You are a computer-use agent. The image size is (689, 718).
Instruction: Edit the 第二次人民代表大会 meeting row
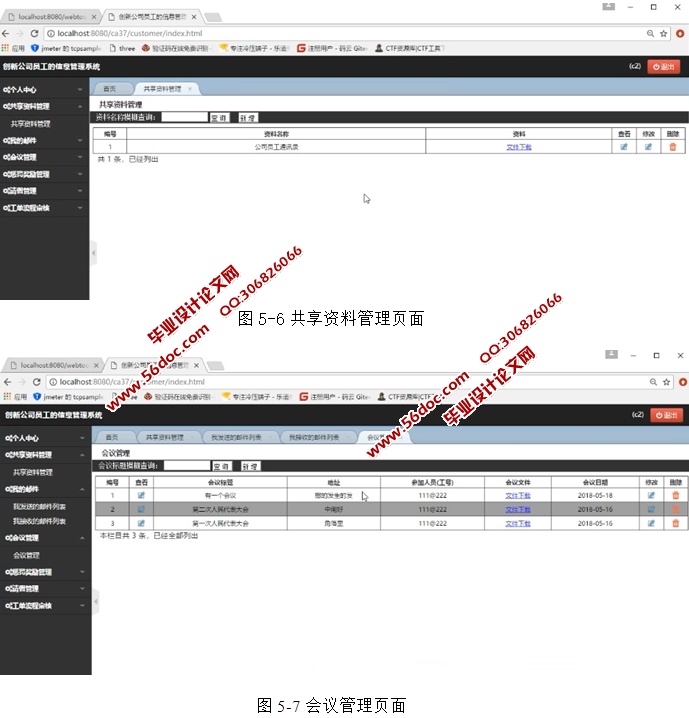tap(651, 509)
